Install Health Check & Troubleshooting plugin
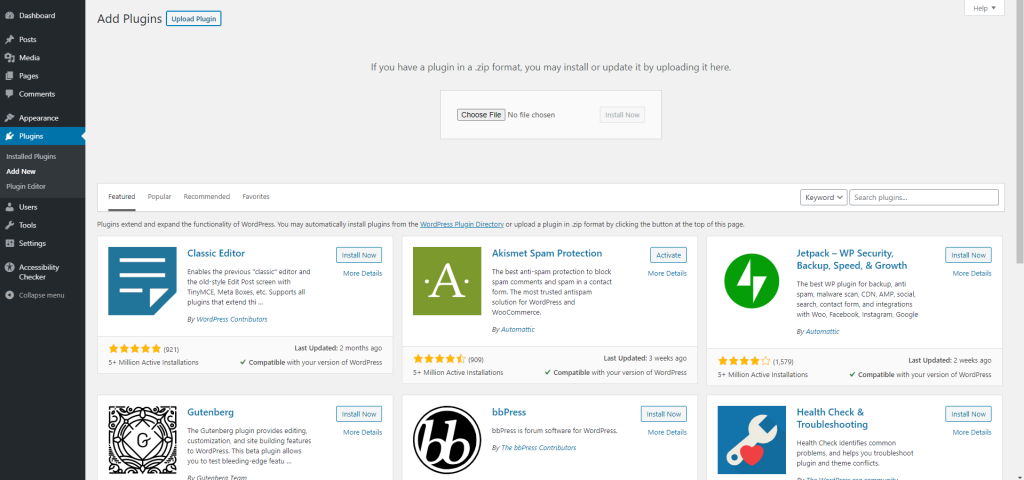This screenshot has height=480, width=1024. point(968,414)
